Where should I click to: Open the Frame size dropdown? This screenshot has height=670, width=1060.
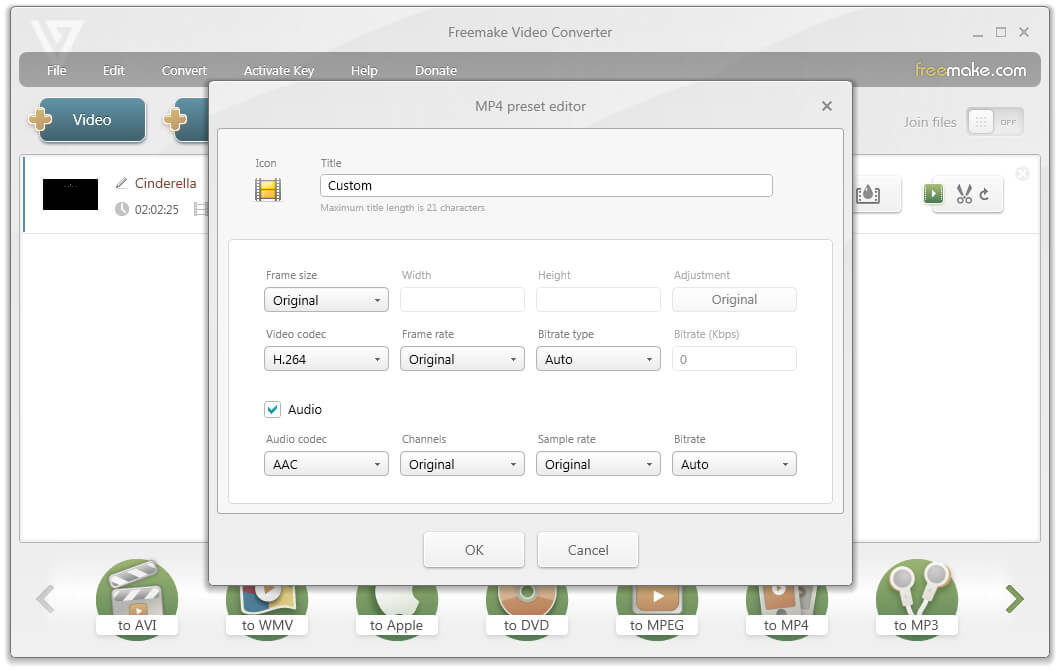[x=326, y=300]
